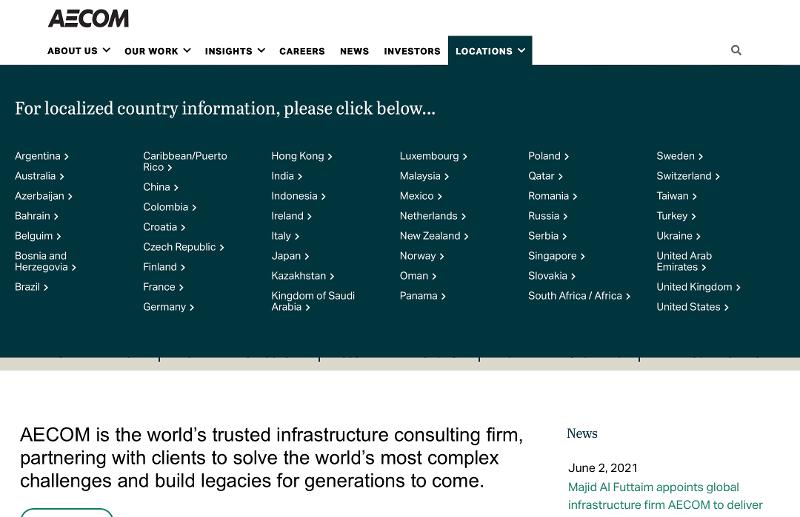Select Brazil from the country list
Screen dimensions: 800x517
pos(31,287)
